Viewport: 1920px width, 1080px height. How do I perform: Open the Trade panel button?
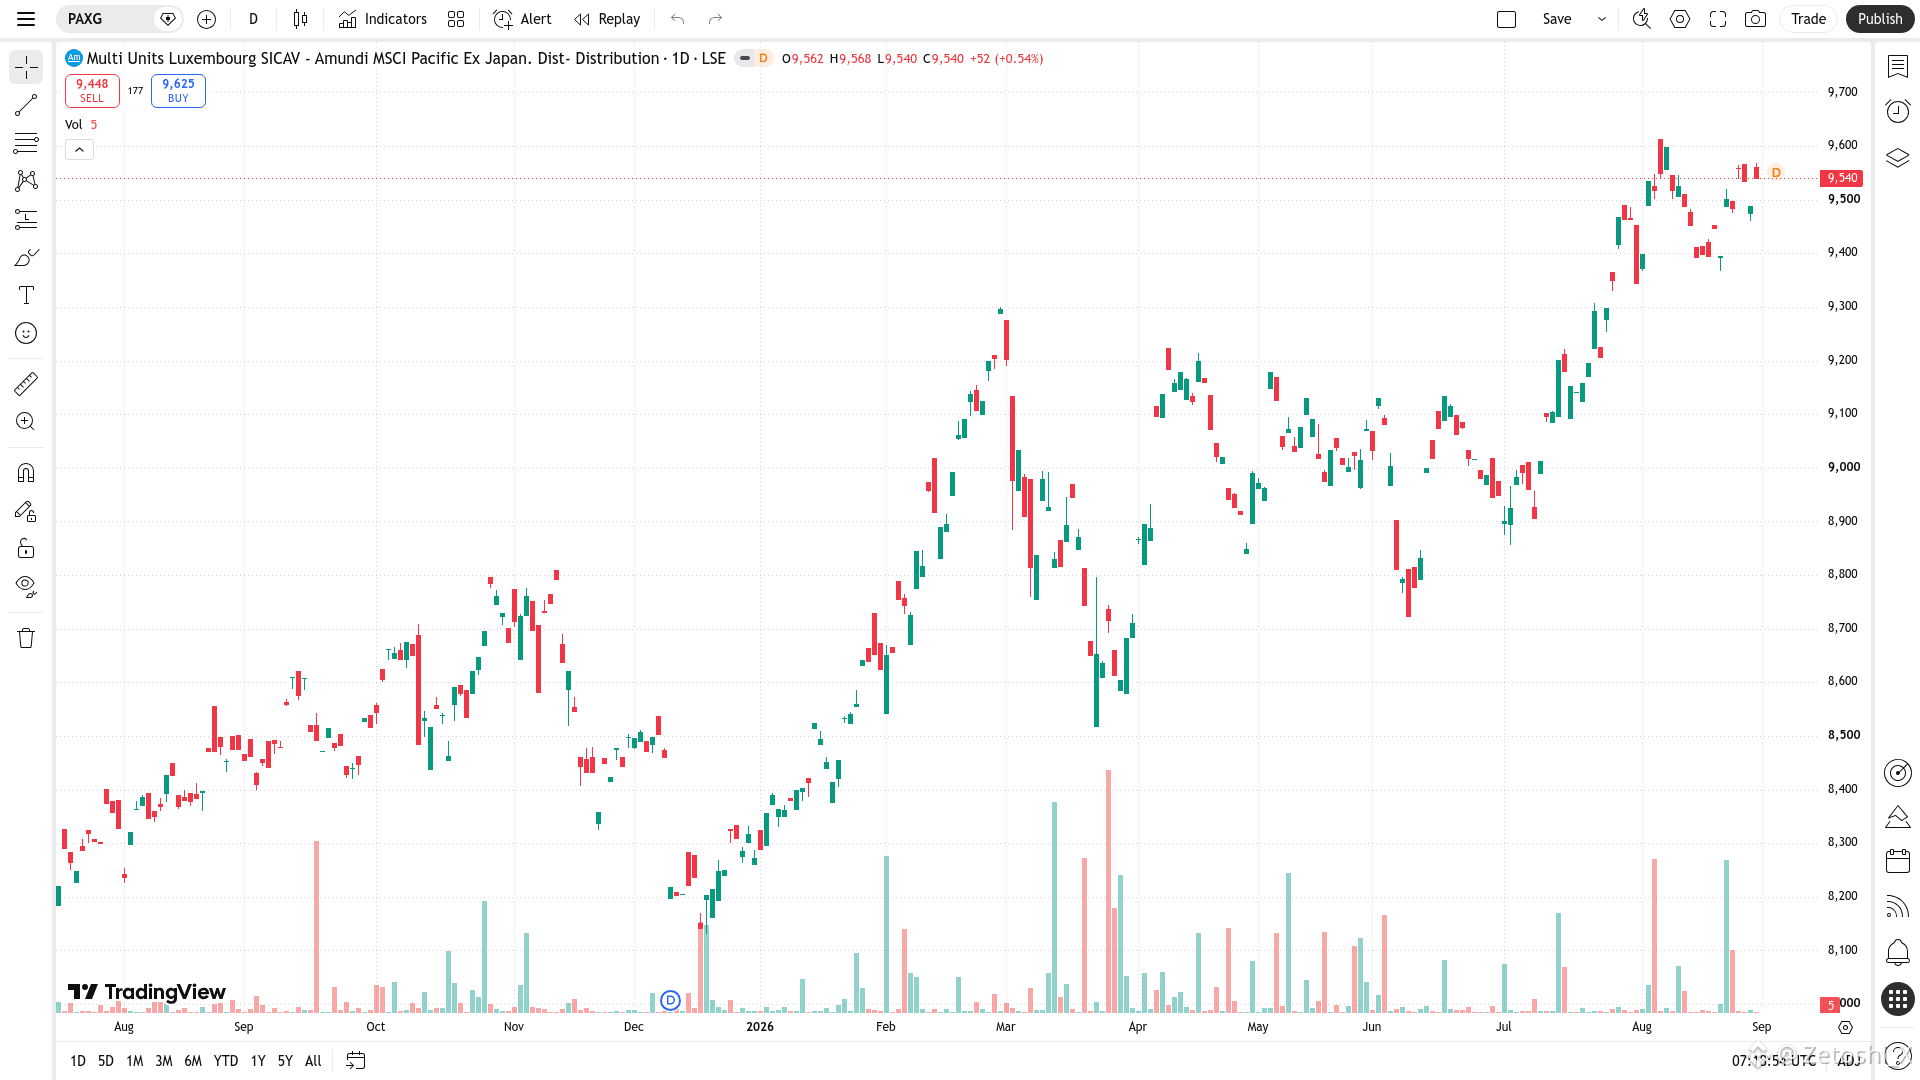click(x=1808, y=19)
